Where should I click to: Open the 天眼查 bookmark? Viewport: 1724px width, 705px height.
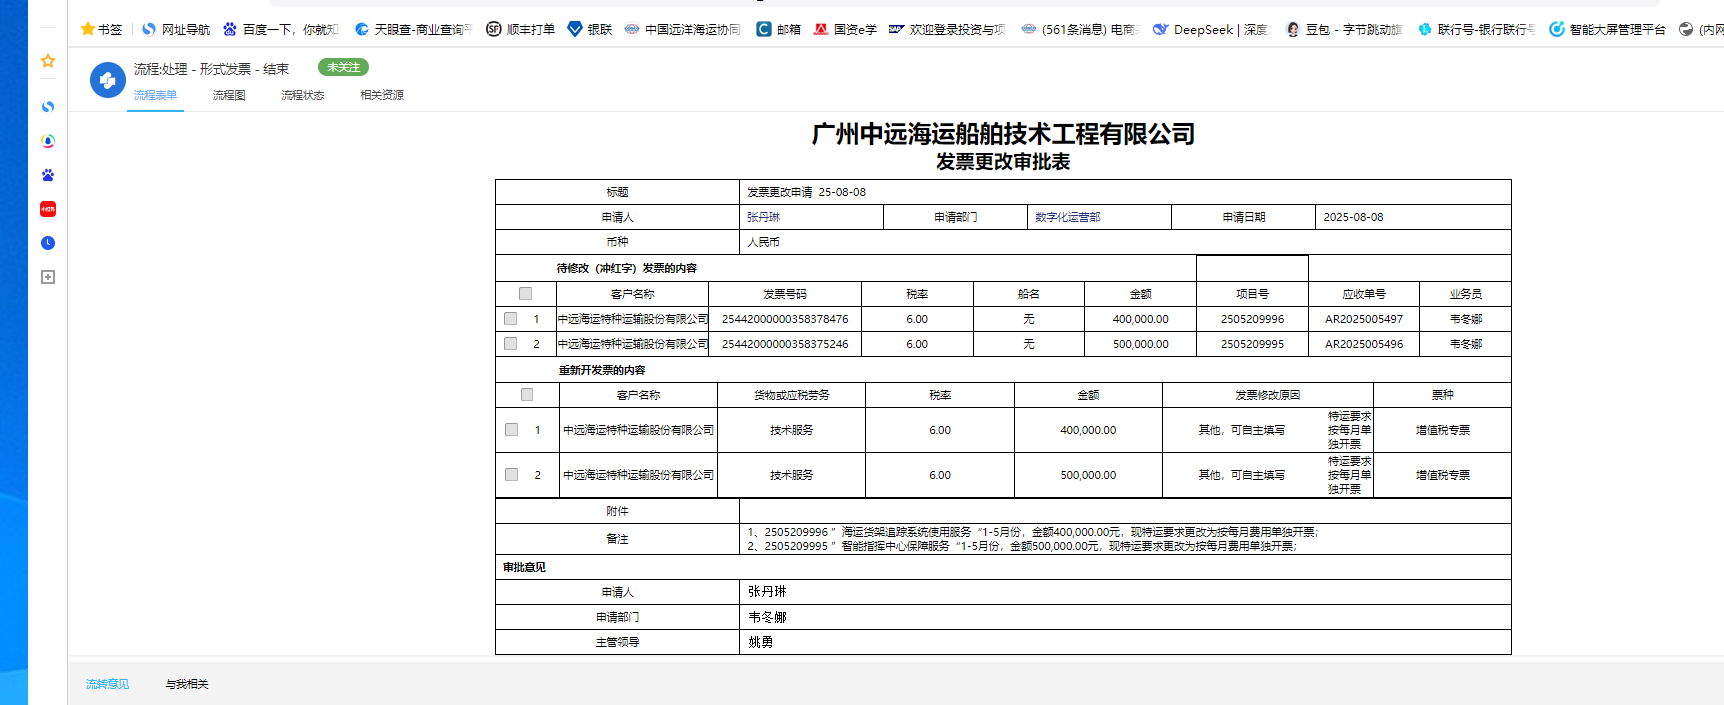pos(412,29)
